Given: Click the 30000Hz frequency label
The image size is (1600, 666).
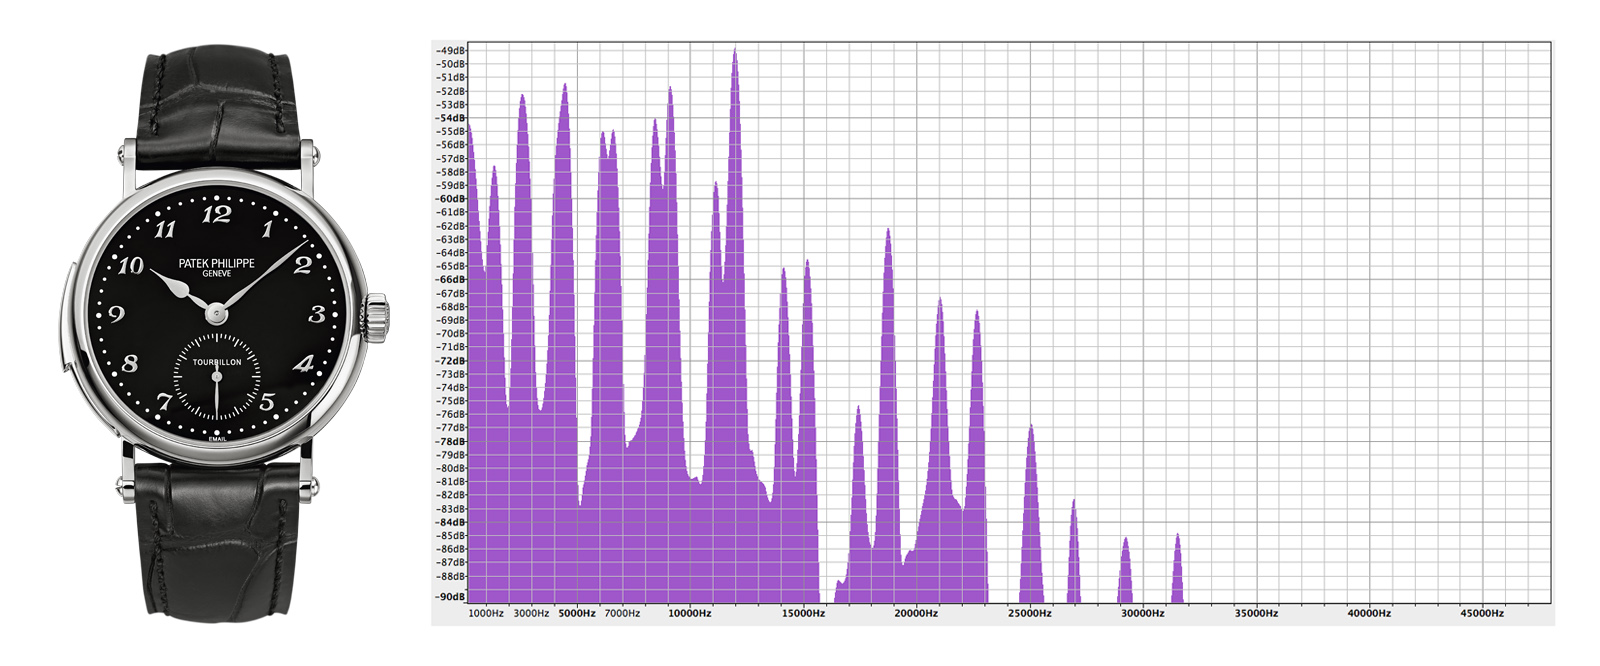Looking at the screenshot, I should click(x=1142, y=613).
